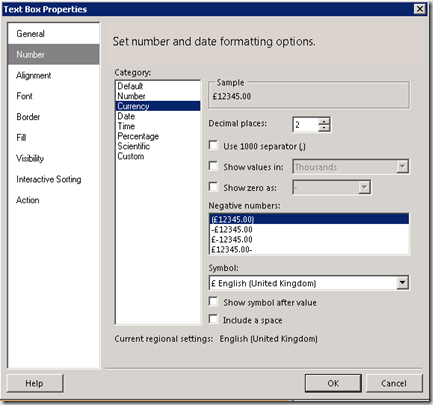Select Percentage in Category list

(138, 136)
